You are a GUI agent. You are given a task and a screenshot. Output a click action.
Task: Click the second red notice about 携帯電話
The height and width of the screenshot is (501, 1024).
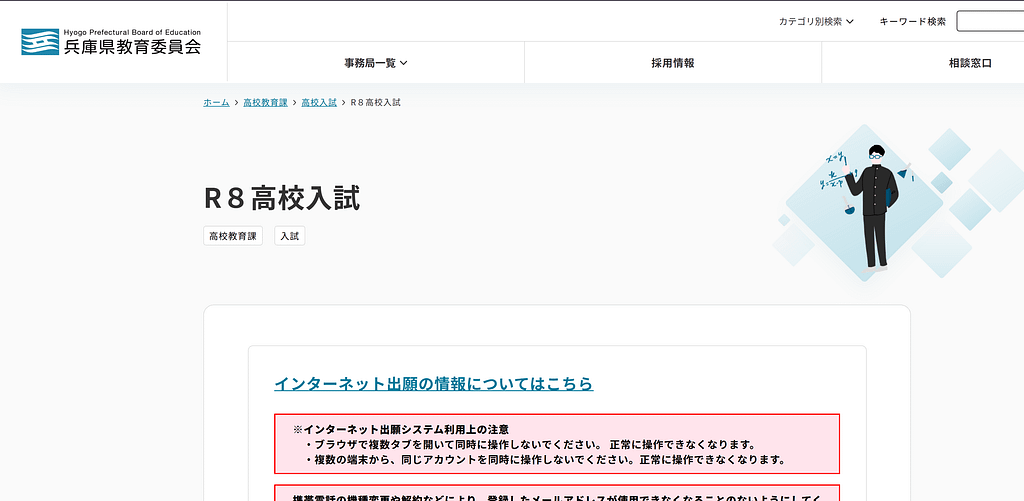pyautogui.click(x=556, y=493)
